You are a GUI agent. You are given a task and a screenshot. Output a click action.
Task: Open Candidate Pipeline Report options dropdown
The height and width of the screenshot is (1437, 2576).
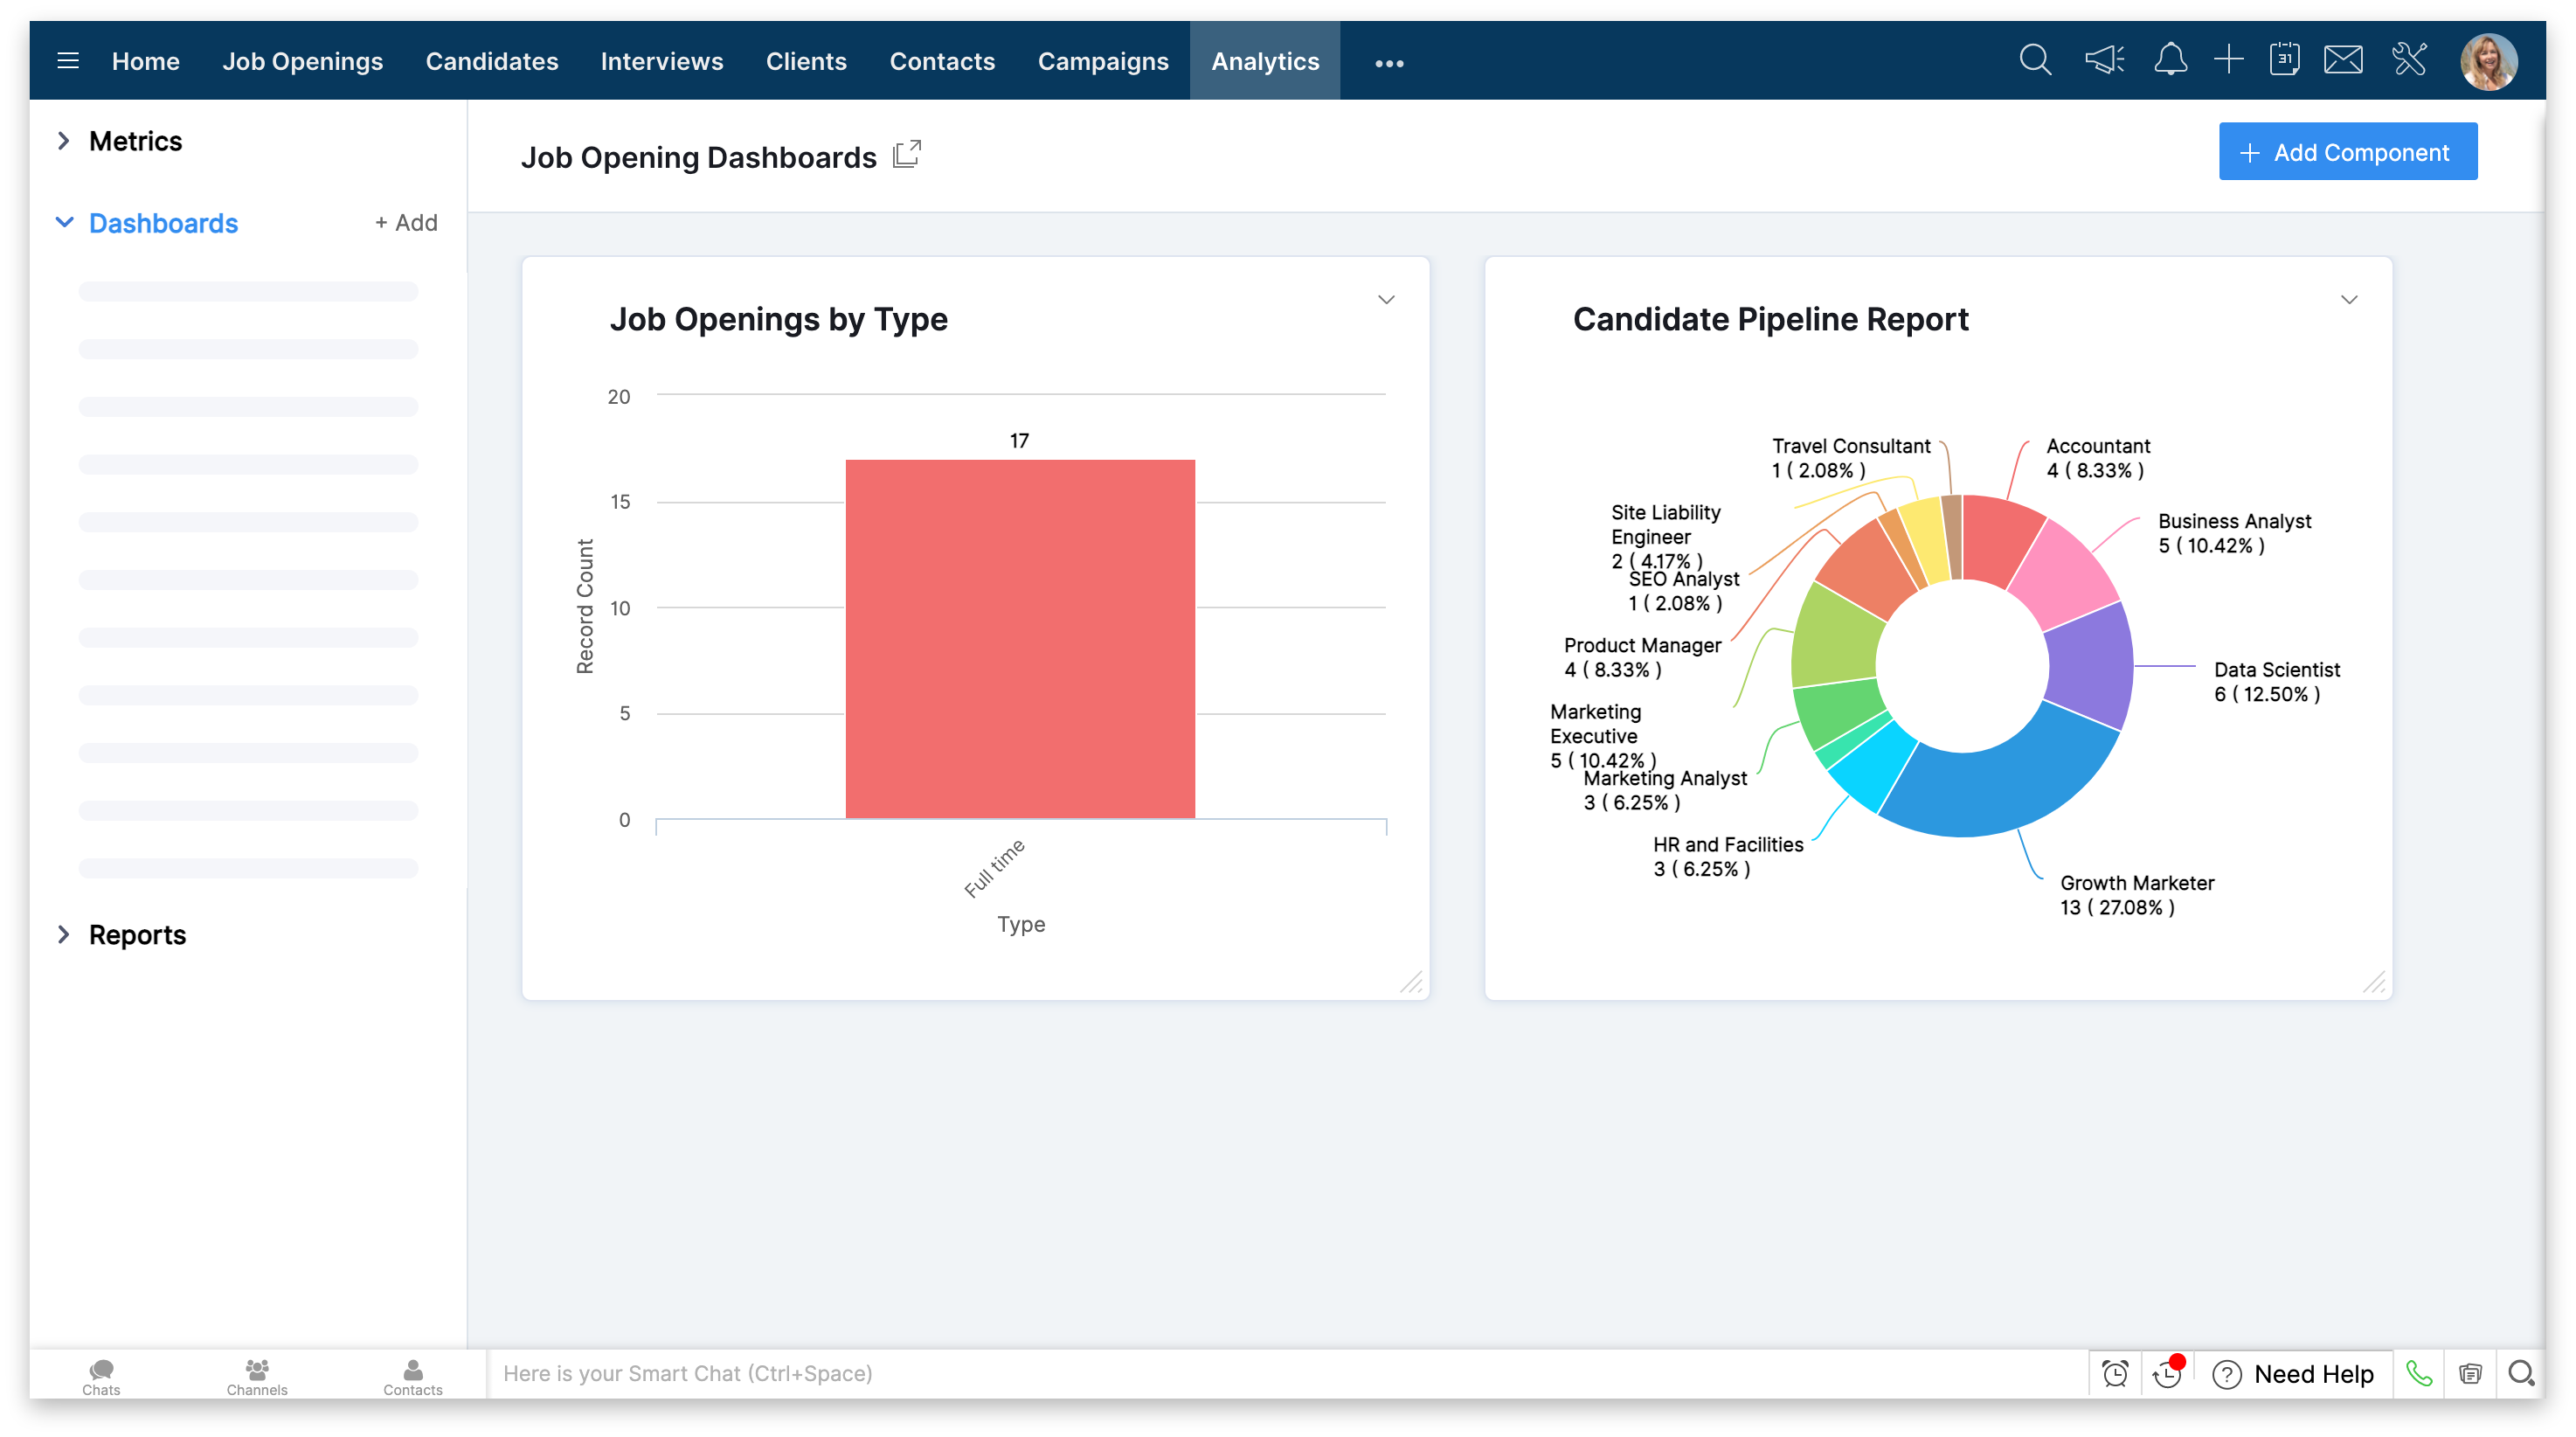click(2349, 300)
